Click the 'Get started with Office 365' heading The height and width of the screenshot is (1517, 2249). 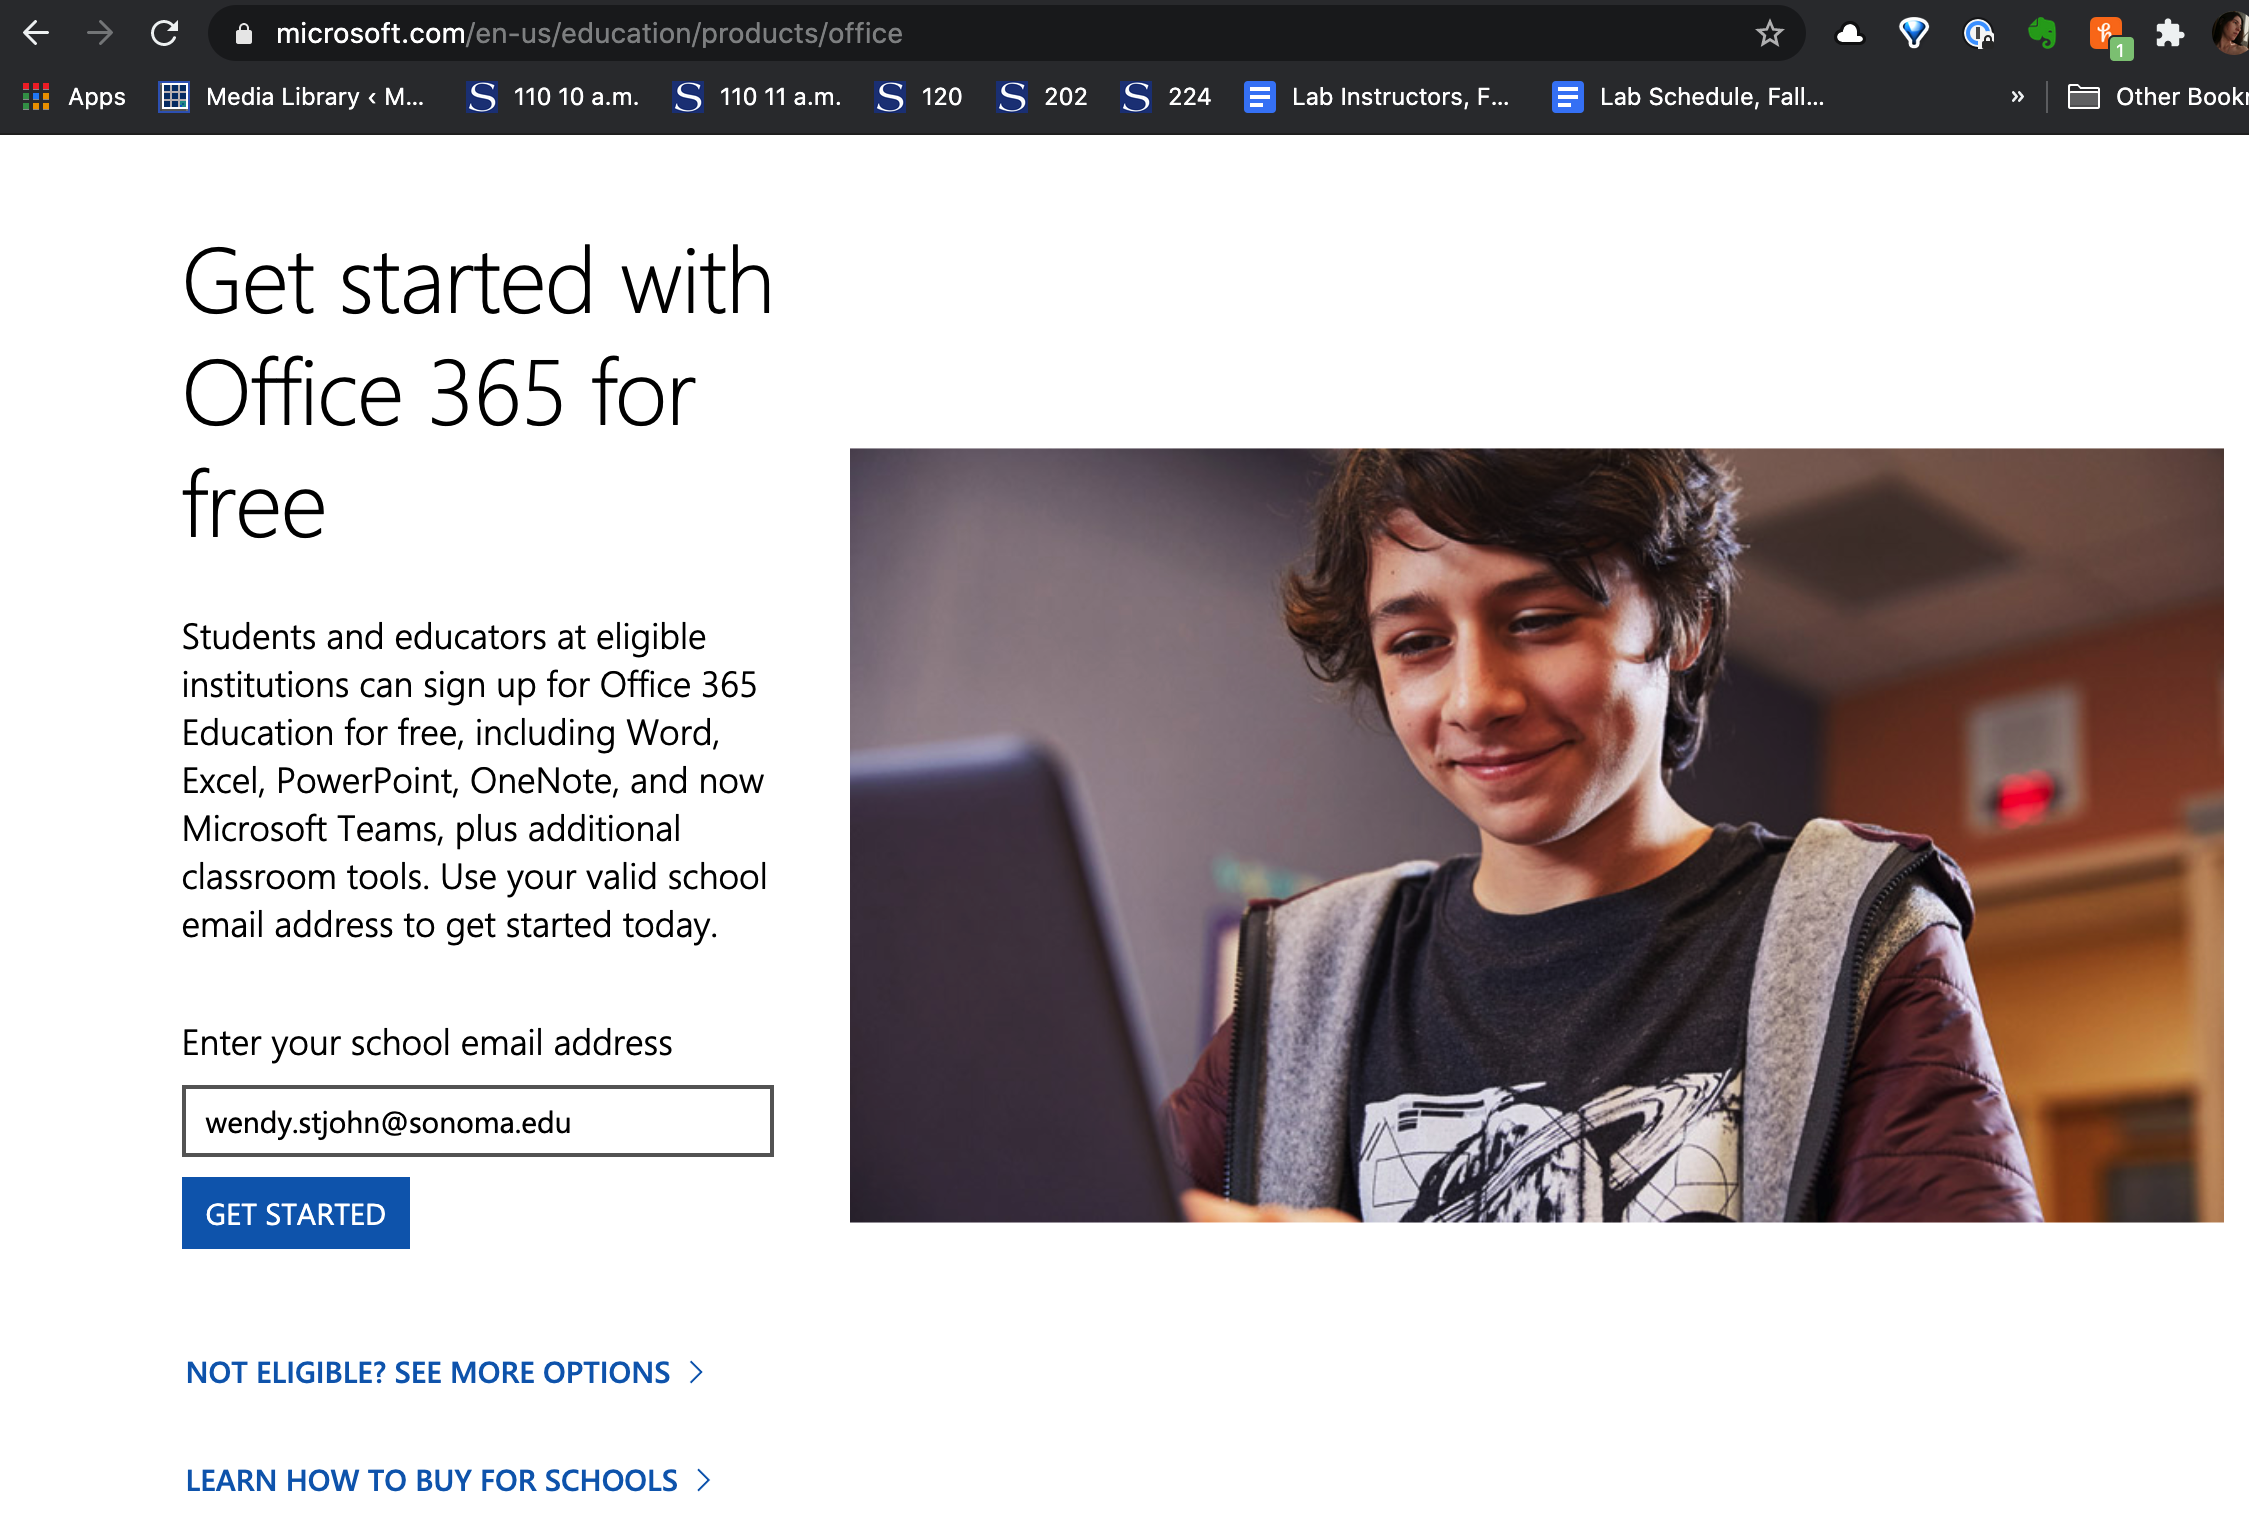[477, 393]
